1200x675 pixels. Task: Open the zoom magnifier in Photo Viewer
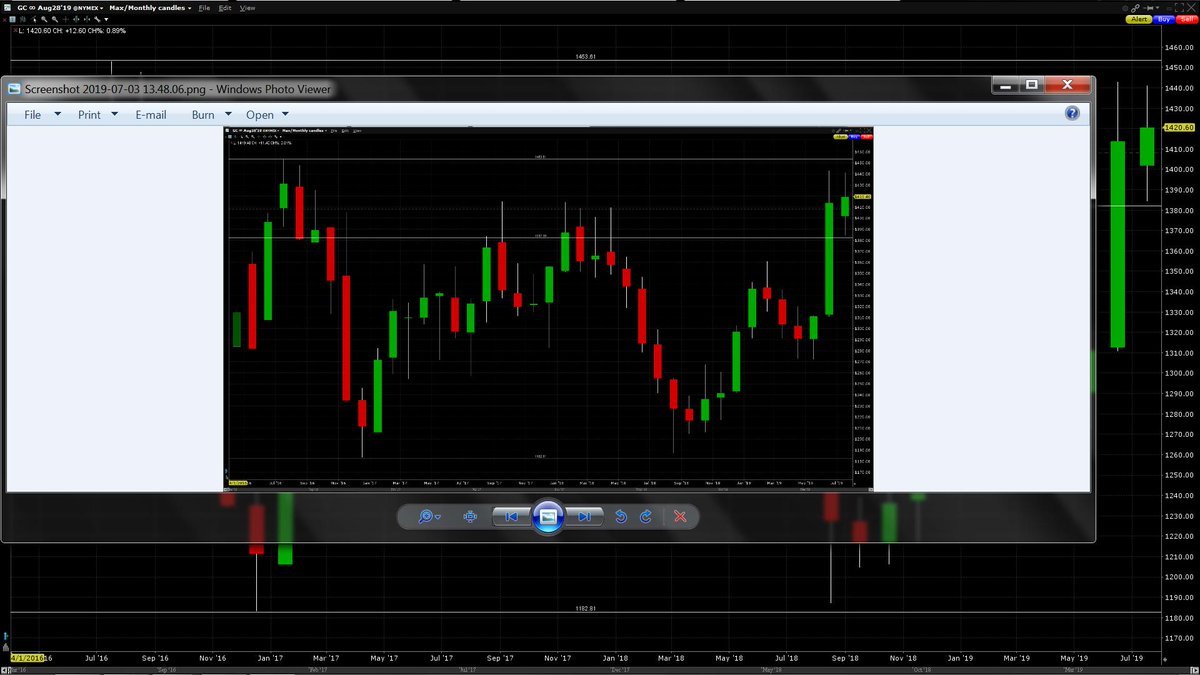(429, 516)
